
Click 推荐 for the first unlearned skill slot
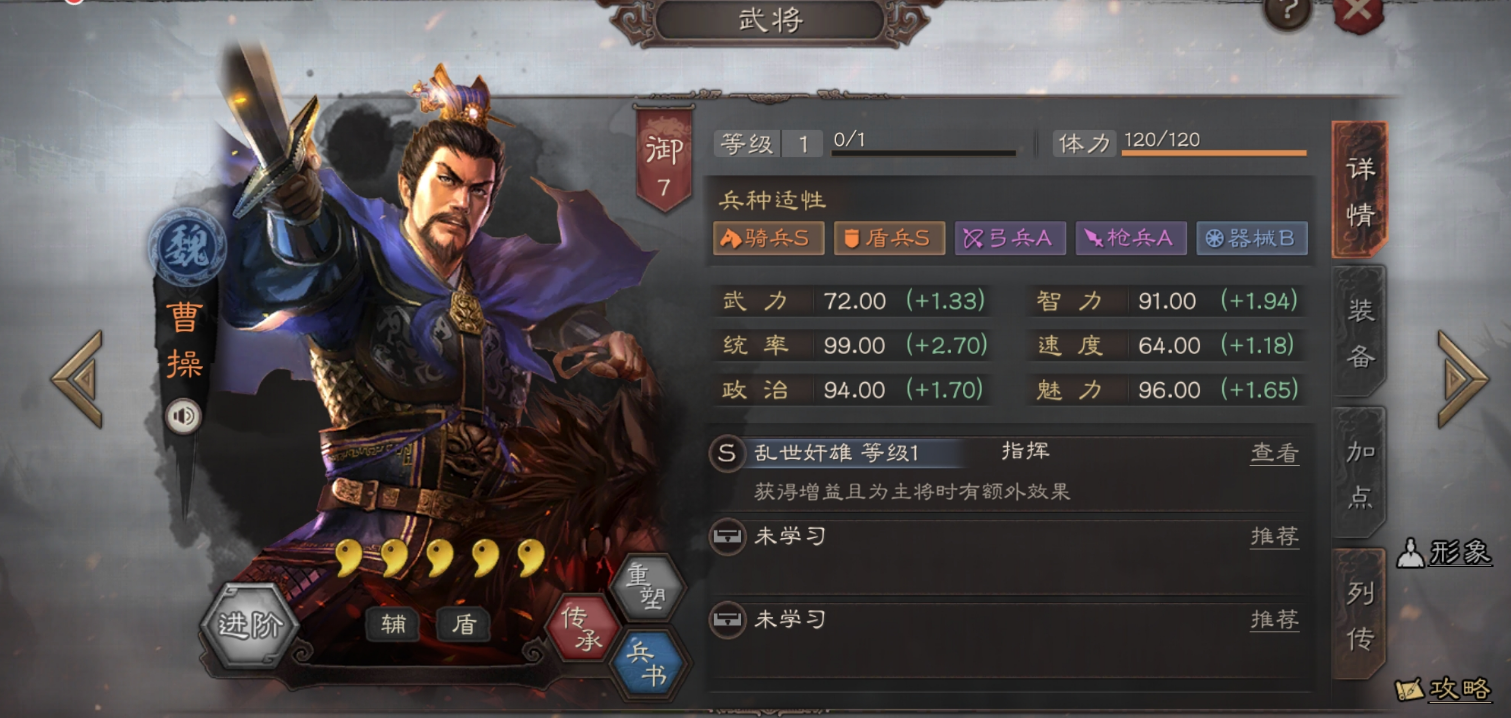1275,536
